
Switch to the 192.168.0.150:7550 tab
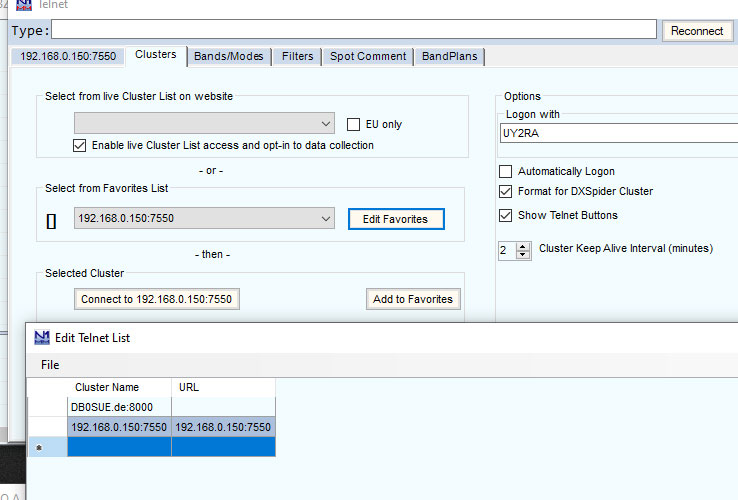[x=68, y=56]
